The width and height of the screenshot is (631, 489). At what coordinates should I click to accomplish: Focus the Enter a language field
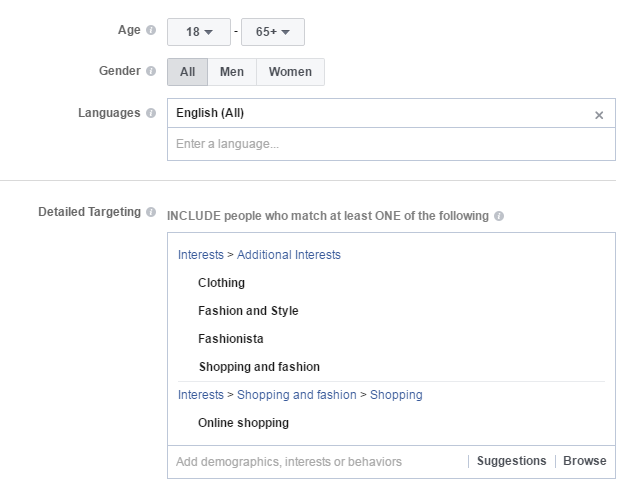pos(391,144)
